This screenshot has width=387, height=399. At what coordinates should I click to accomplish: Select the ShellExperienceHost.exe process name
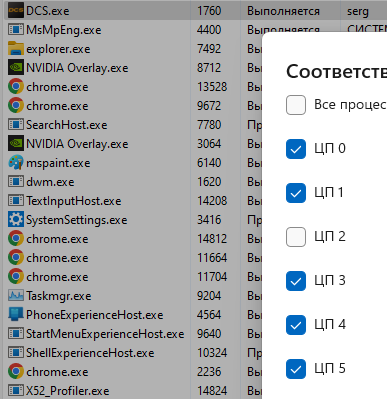point(90,353)
